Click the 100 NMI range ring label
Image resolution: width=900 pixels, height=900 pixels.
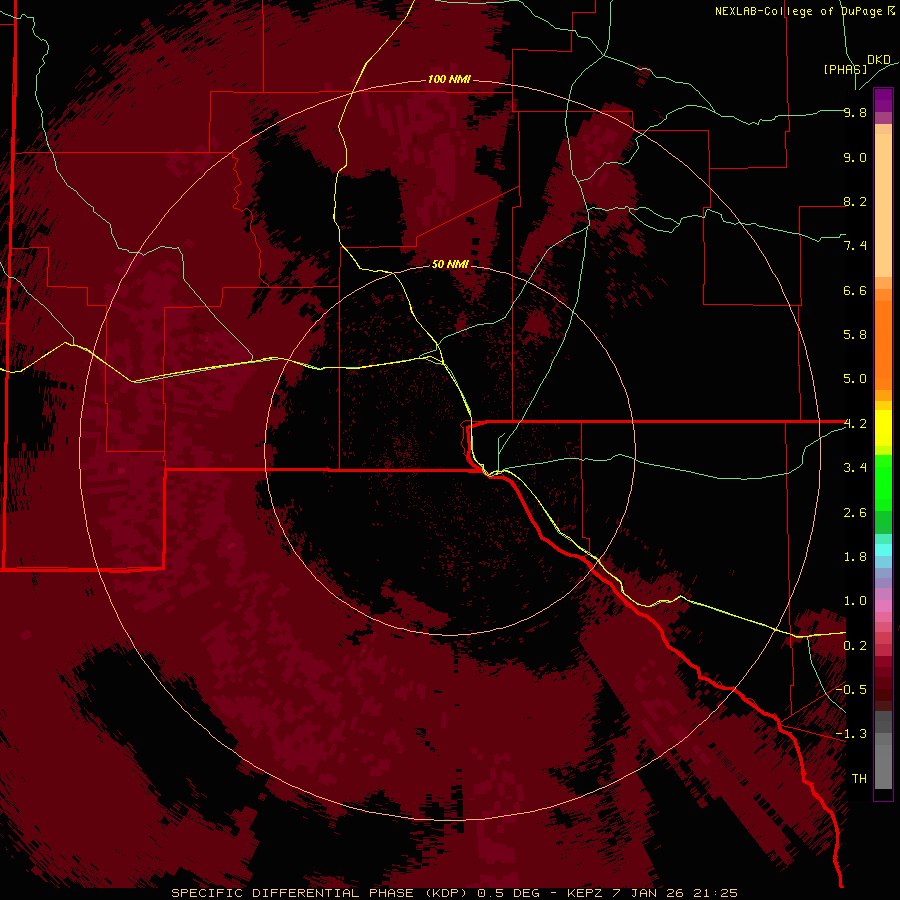[x=449, y=79]
